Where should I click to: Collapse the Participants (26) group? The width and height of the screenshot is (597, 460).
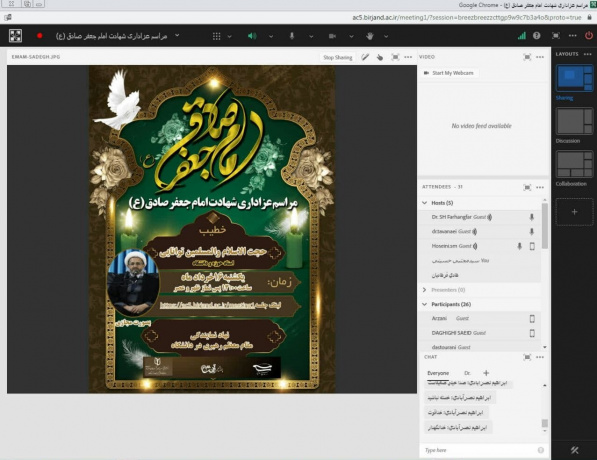point(425,304)
